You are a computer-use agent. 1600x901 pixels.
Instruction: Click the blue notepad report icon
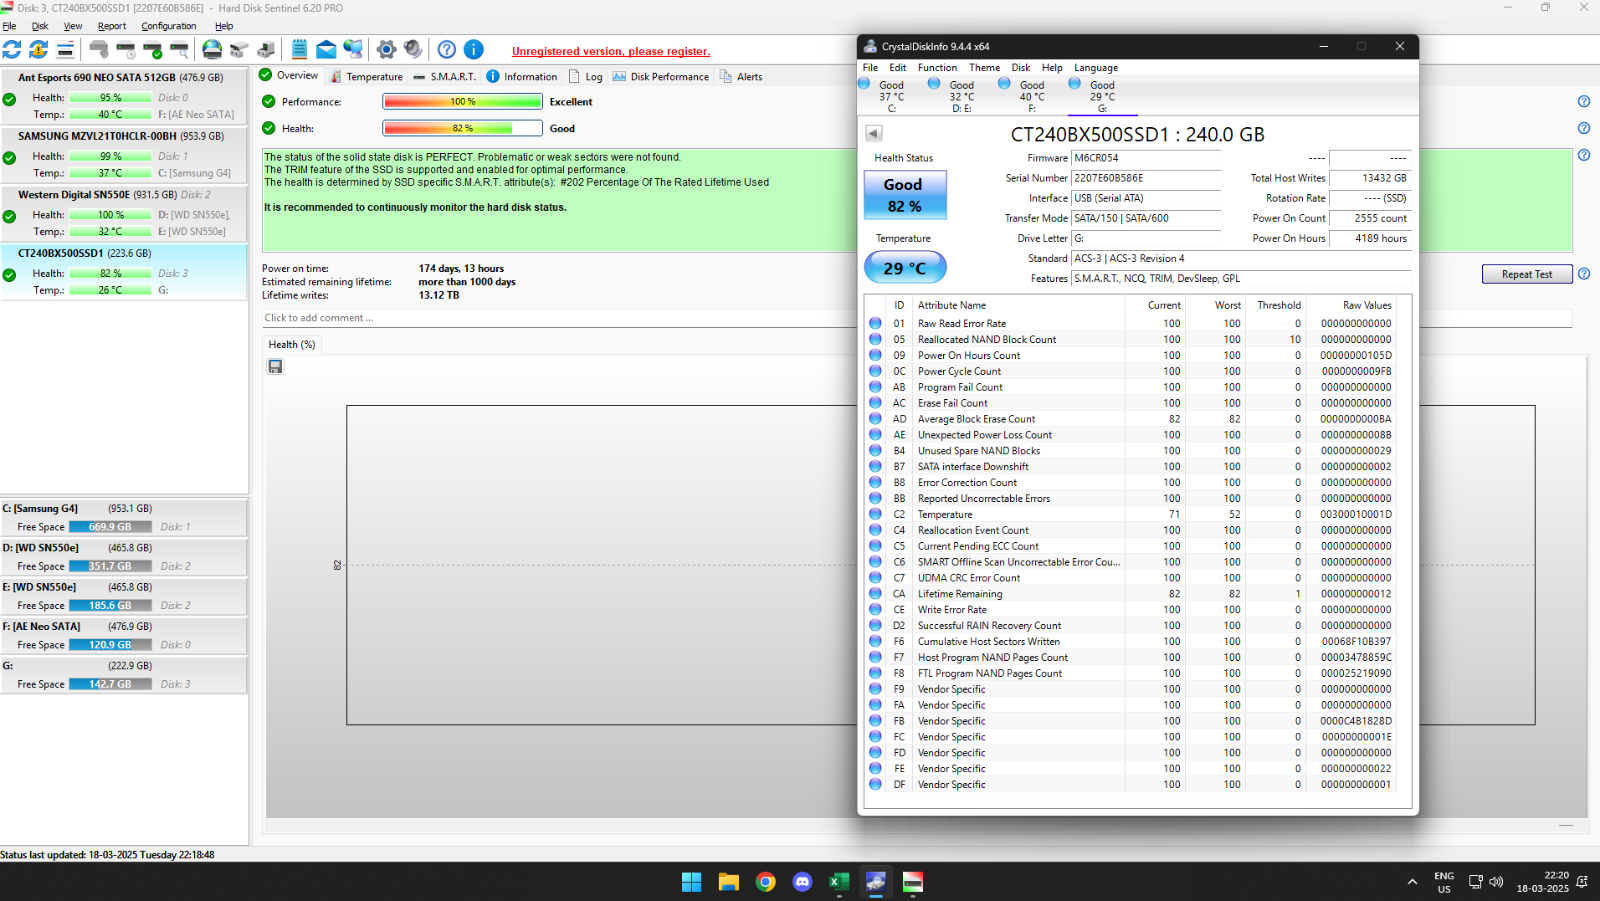tap(299, 49)
